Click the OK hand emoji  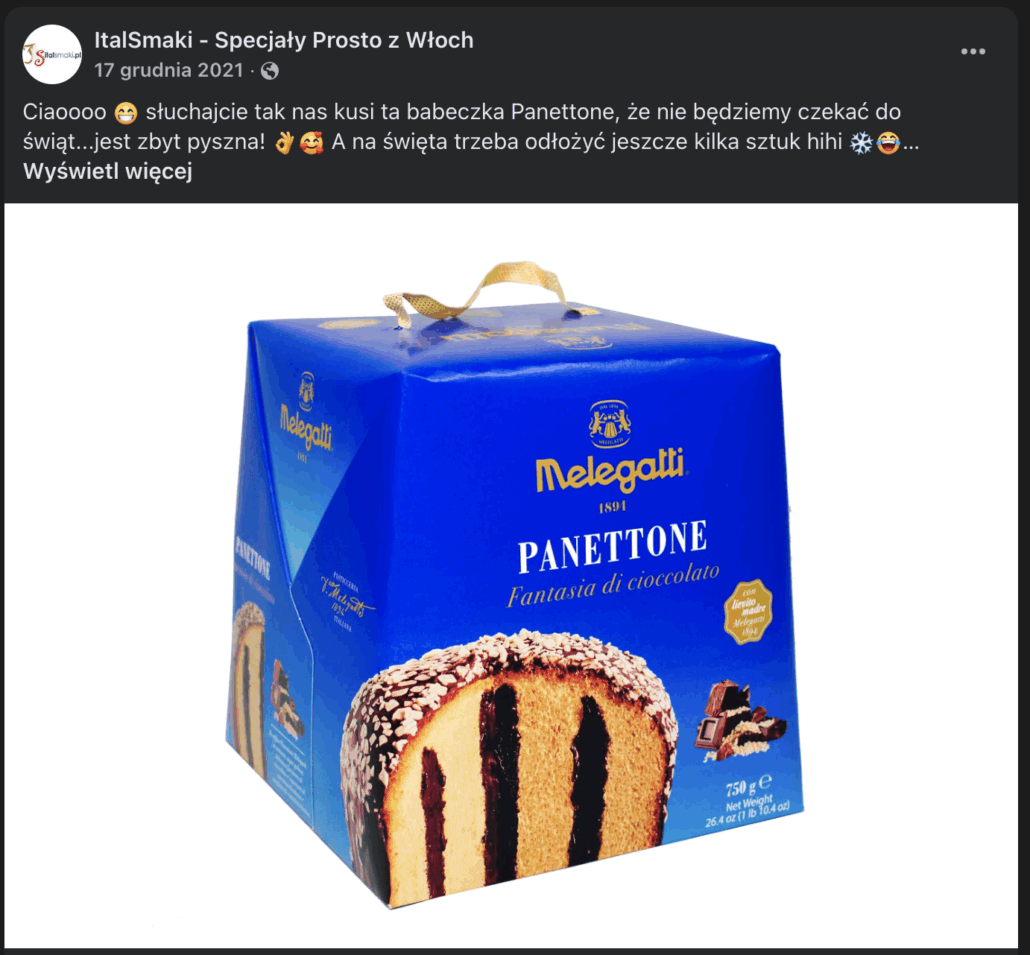[x=284, y=143]
